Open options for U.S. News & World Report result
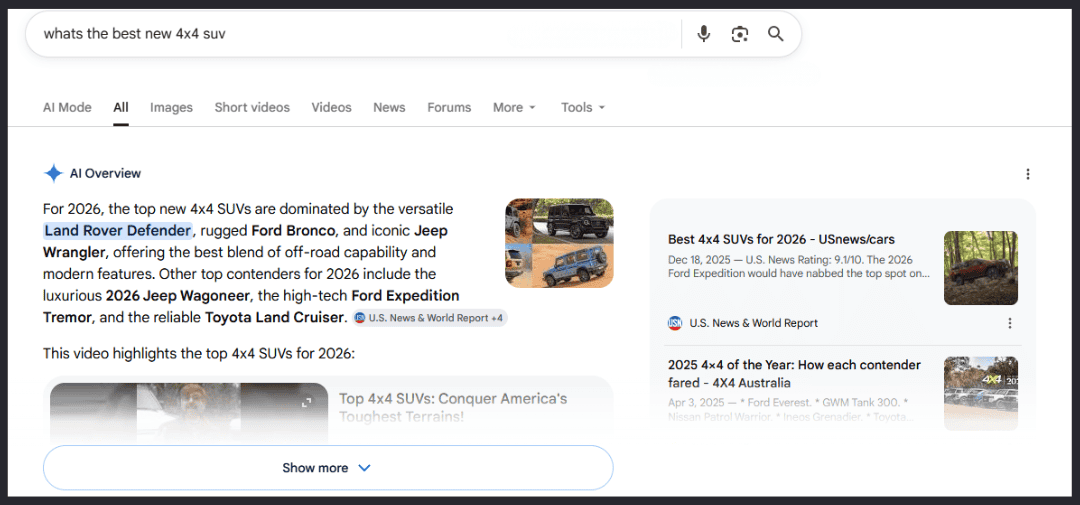 click(1010, 323)
